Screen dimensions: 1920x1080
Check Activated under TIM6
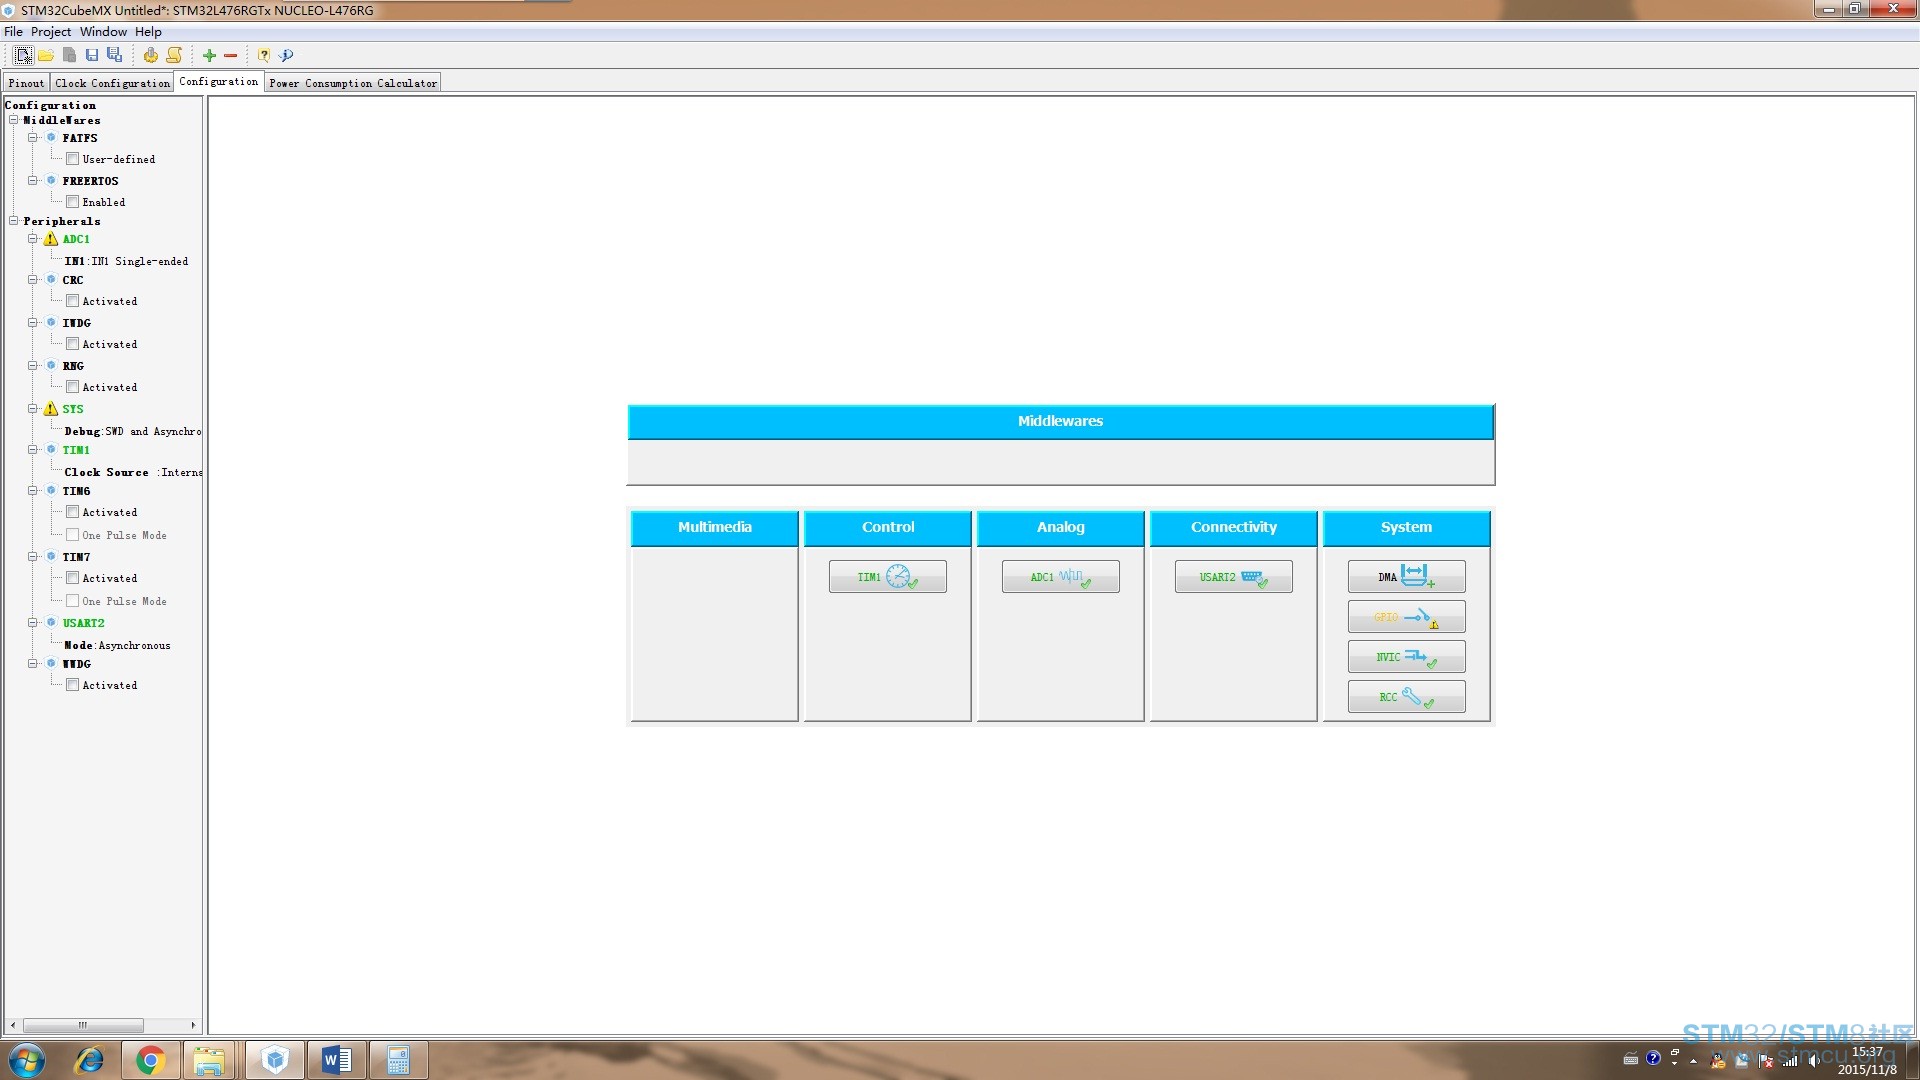click(x=73, y=512)
